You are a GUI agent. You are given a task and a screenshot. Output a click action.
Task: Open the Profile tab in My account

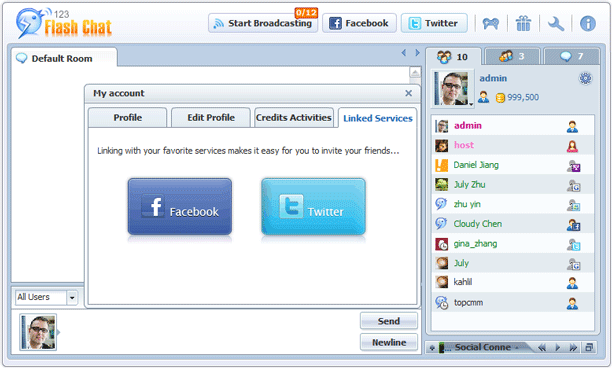128,117
